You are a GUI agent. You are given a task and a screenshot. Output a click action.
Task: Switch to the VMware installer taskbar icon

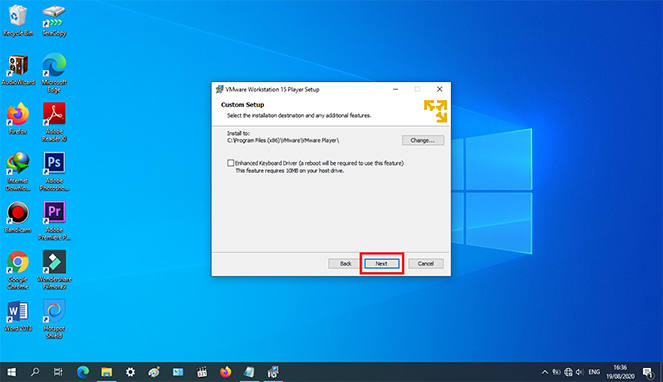click(273, 372)
